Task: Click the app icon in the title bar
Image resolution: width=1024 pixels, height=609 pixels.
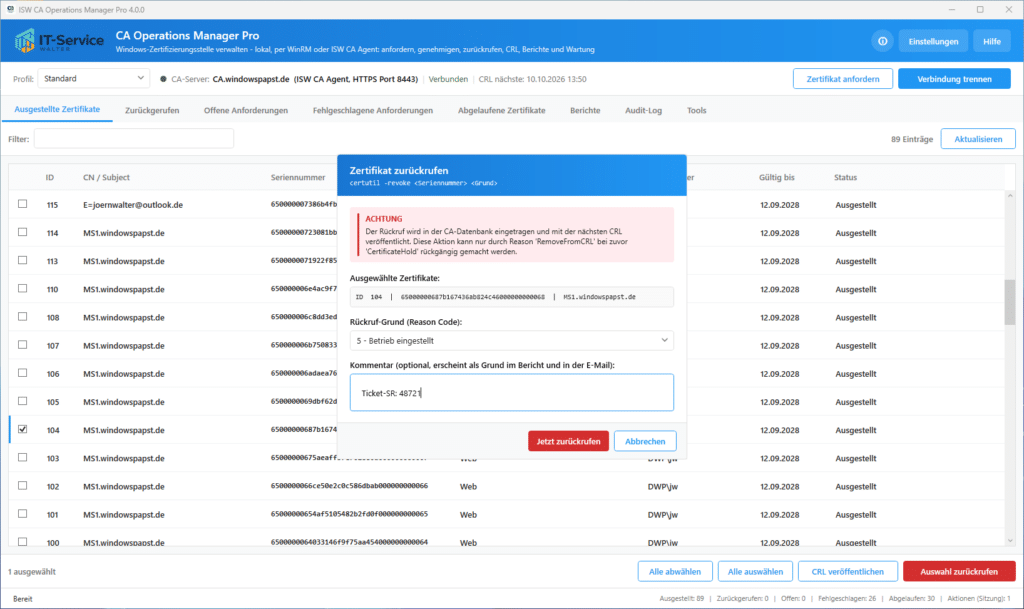Action: pyautogui.click(x=10, y=9)
